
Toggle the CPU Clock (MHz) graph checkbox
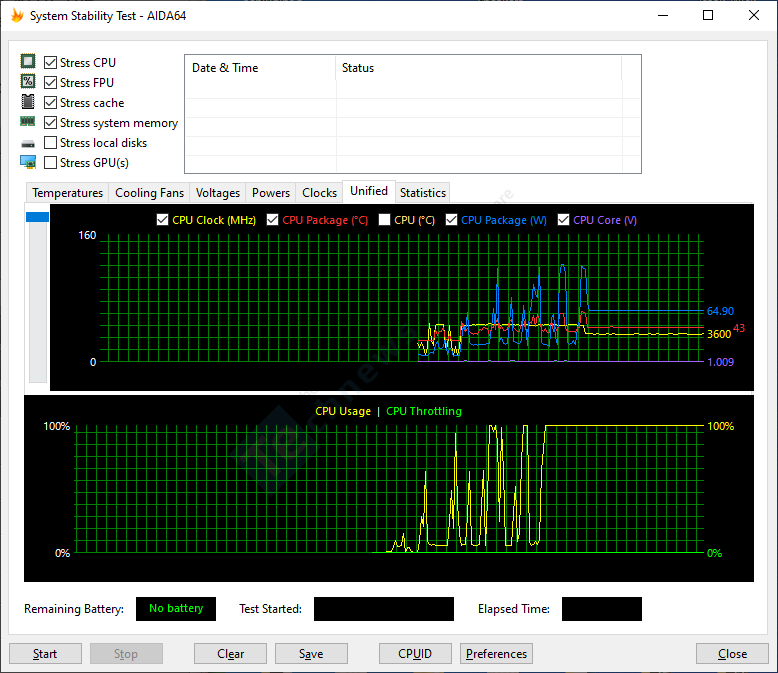coord(162,219)
